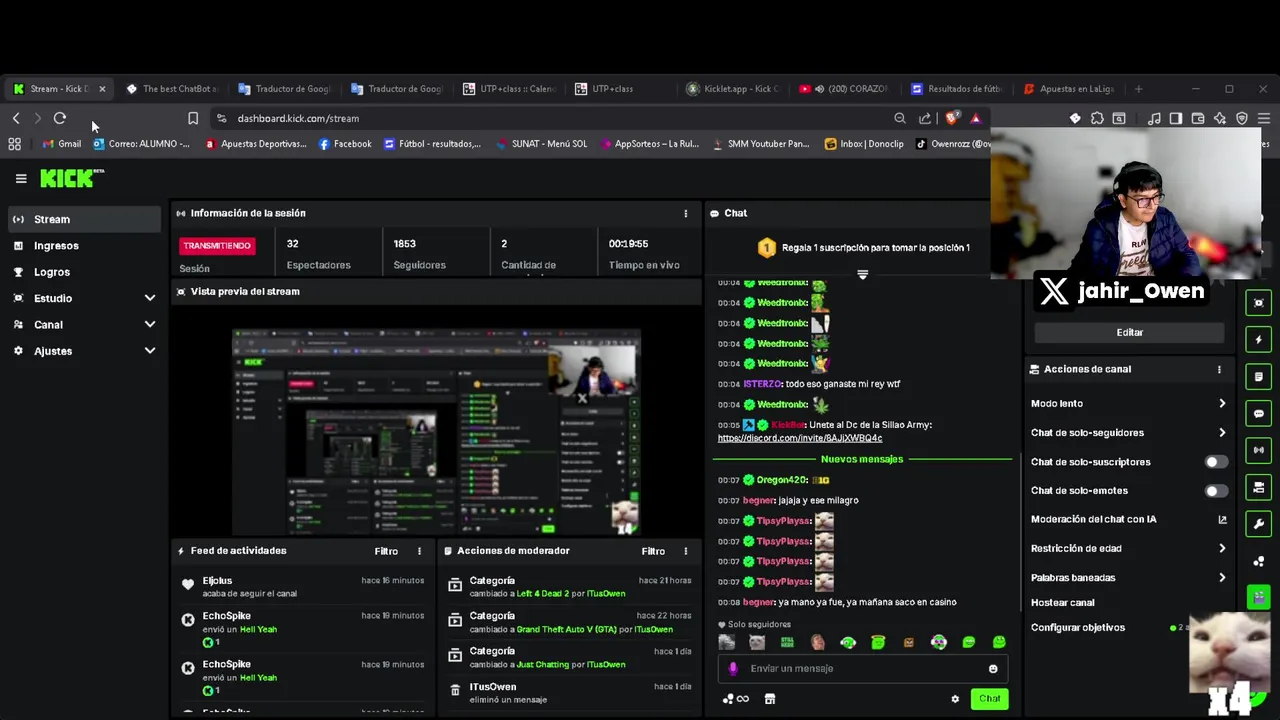The height and width of the screenshot is (720, 1280).
Task: Reload the page with the refresh icon
Action: point(60,118)
